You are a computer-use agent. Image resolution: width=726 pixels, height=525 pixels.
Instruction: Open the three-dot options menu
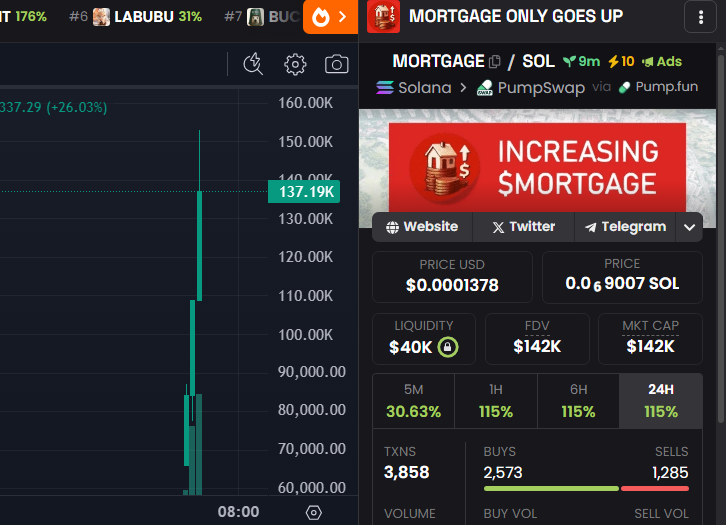click(701, 18)
